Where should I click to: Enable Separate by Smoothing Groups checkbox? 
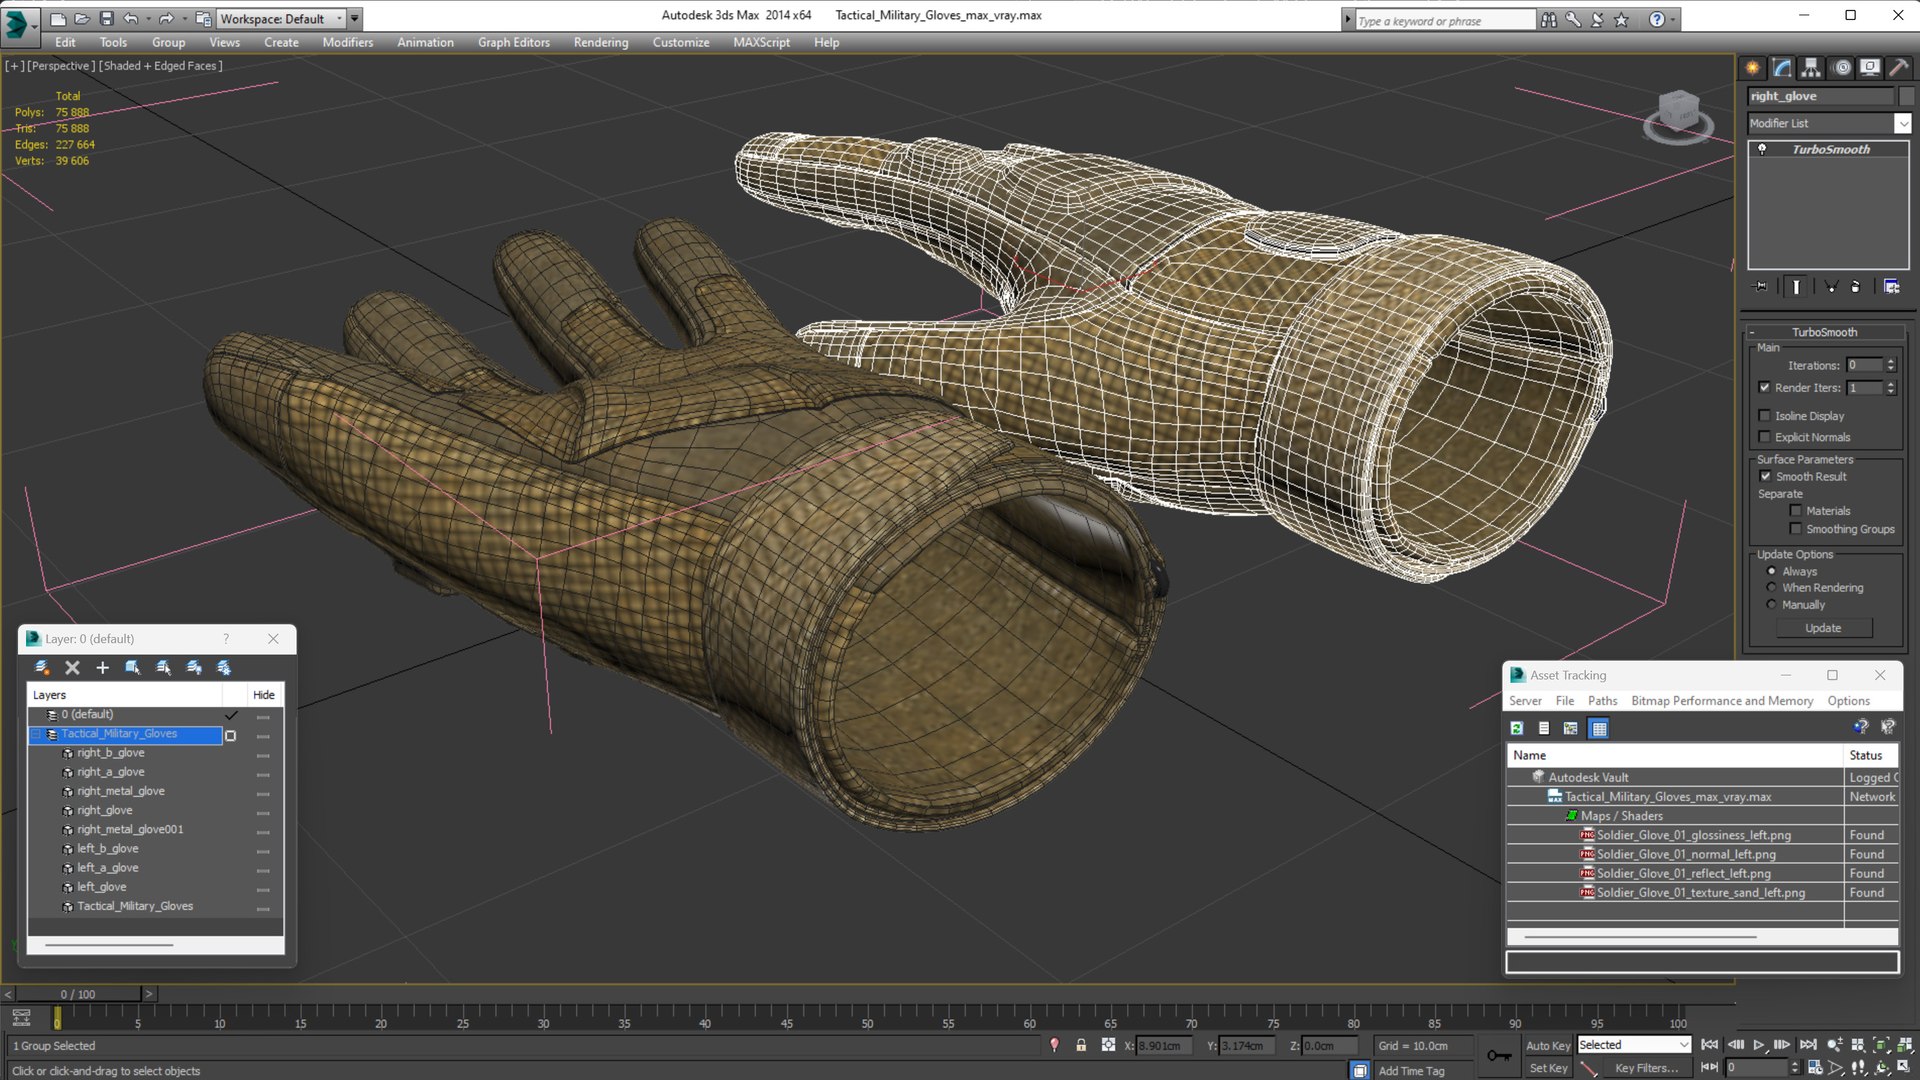(1796, 529)
